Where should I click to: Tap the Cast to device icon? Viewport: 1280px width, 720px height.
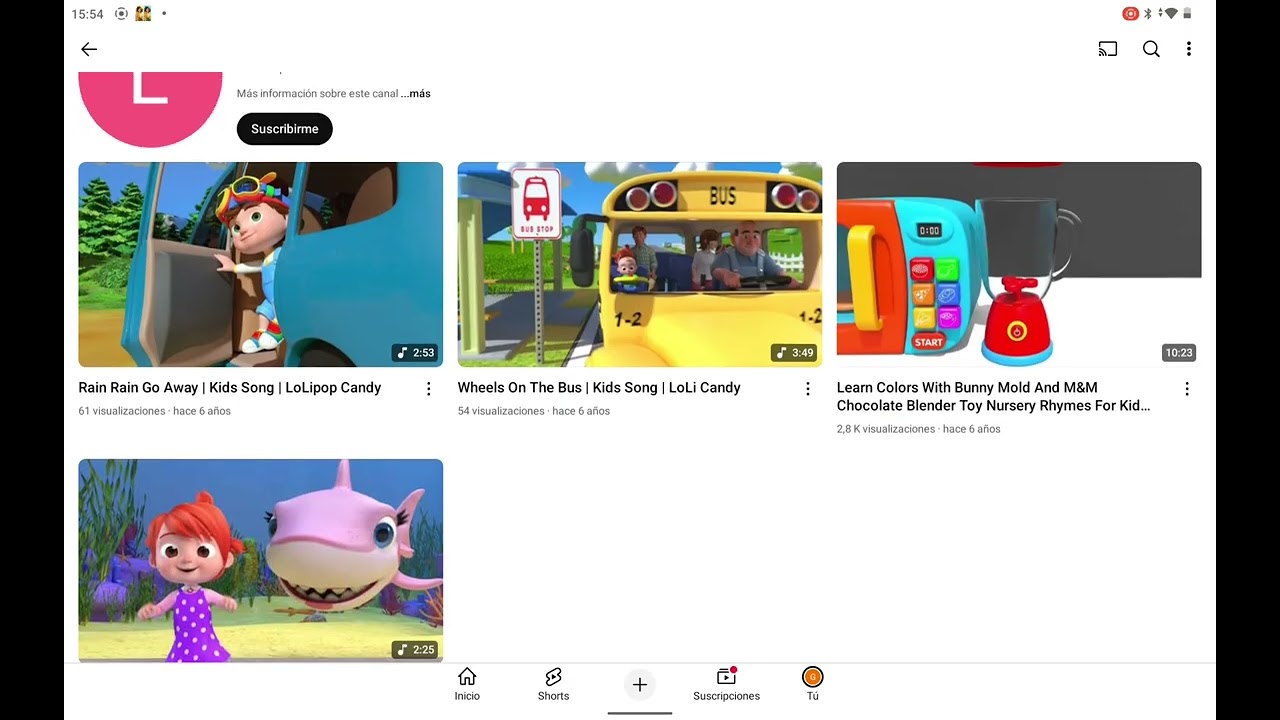(x=1107, y=49)
